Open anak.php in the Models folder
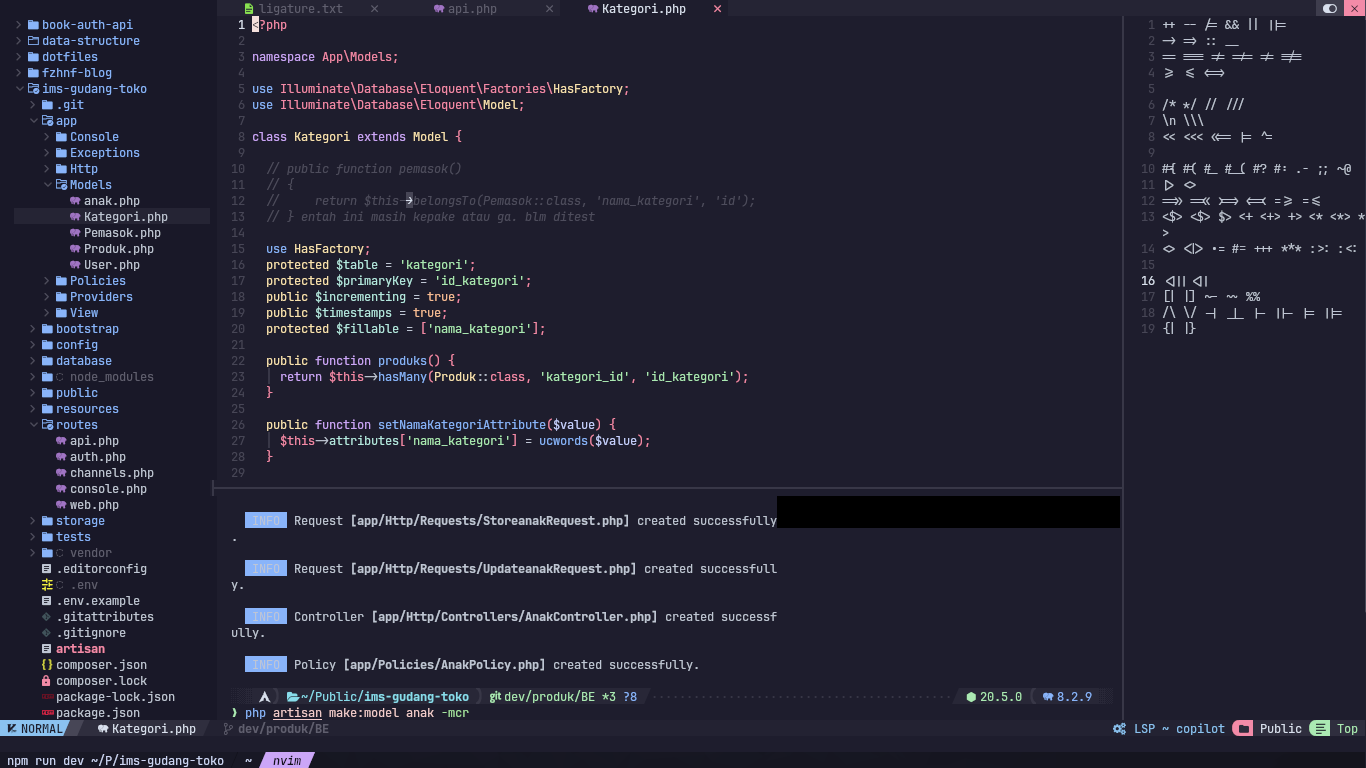1366x768 pixels. click(112, 201)
